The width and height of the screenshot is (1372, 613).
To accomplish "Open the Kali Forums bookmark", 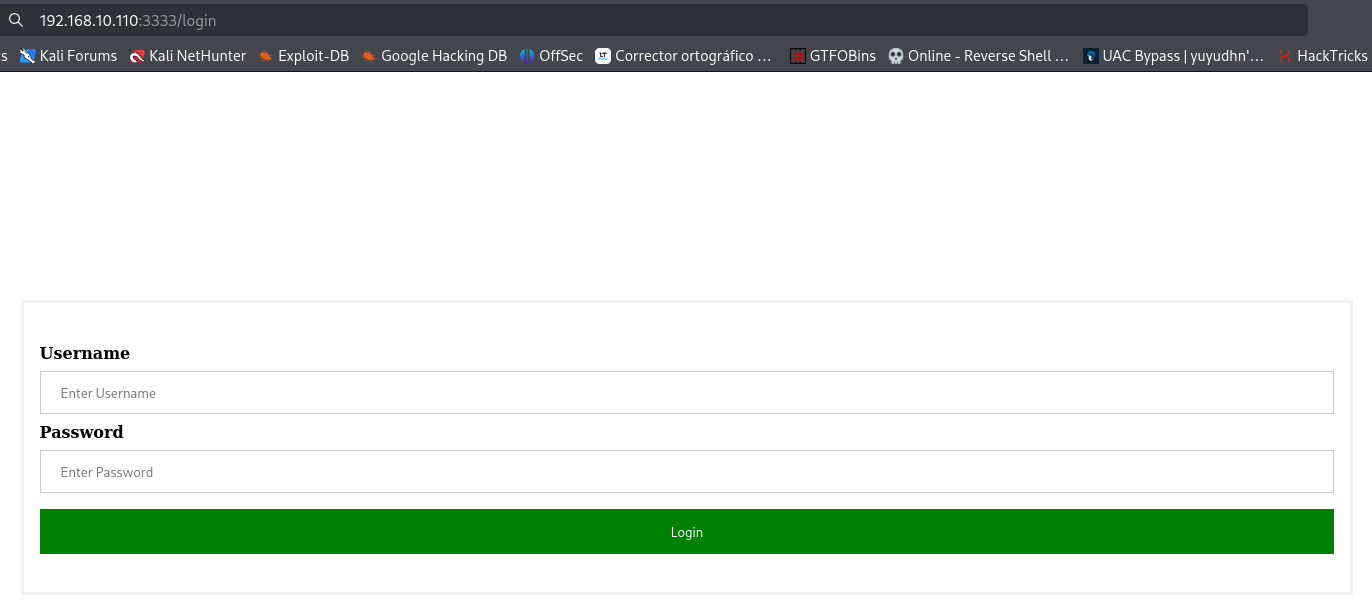I will coord(68,56).
